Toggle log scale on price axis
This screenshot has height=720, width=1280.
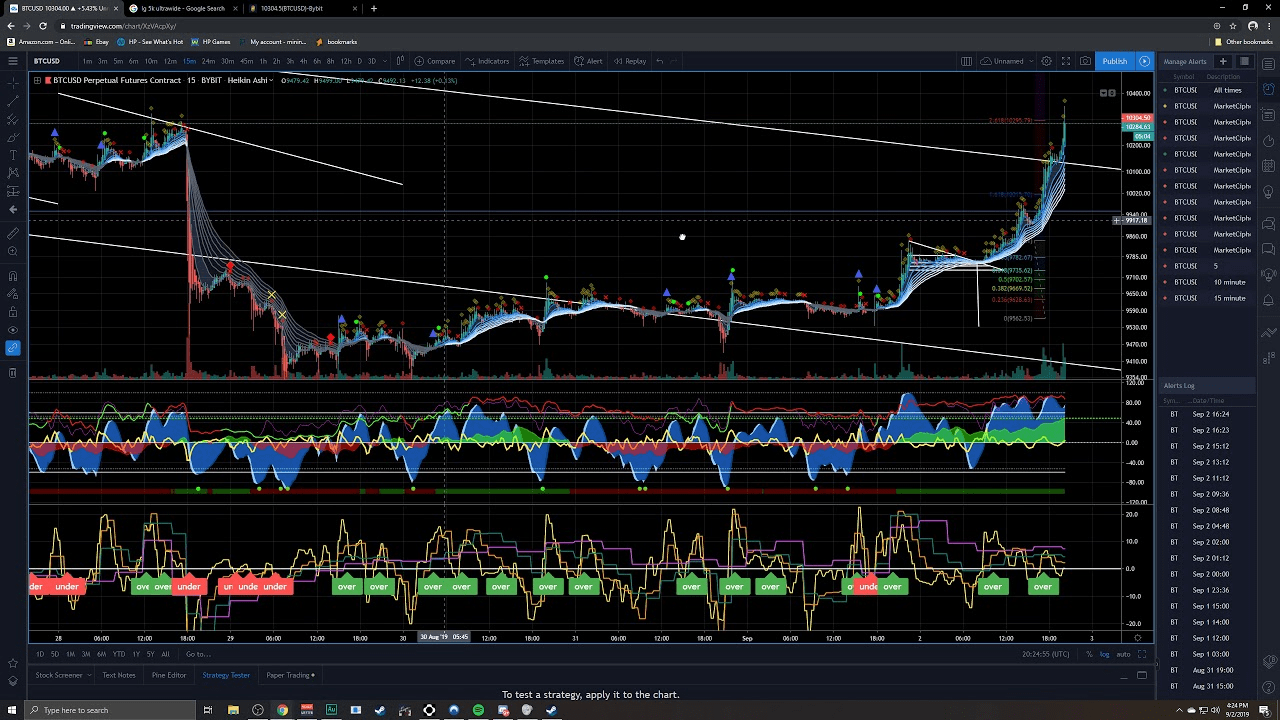[x=1104, y=654]
